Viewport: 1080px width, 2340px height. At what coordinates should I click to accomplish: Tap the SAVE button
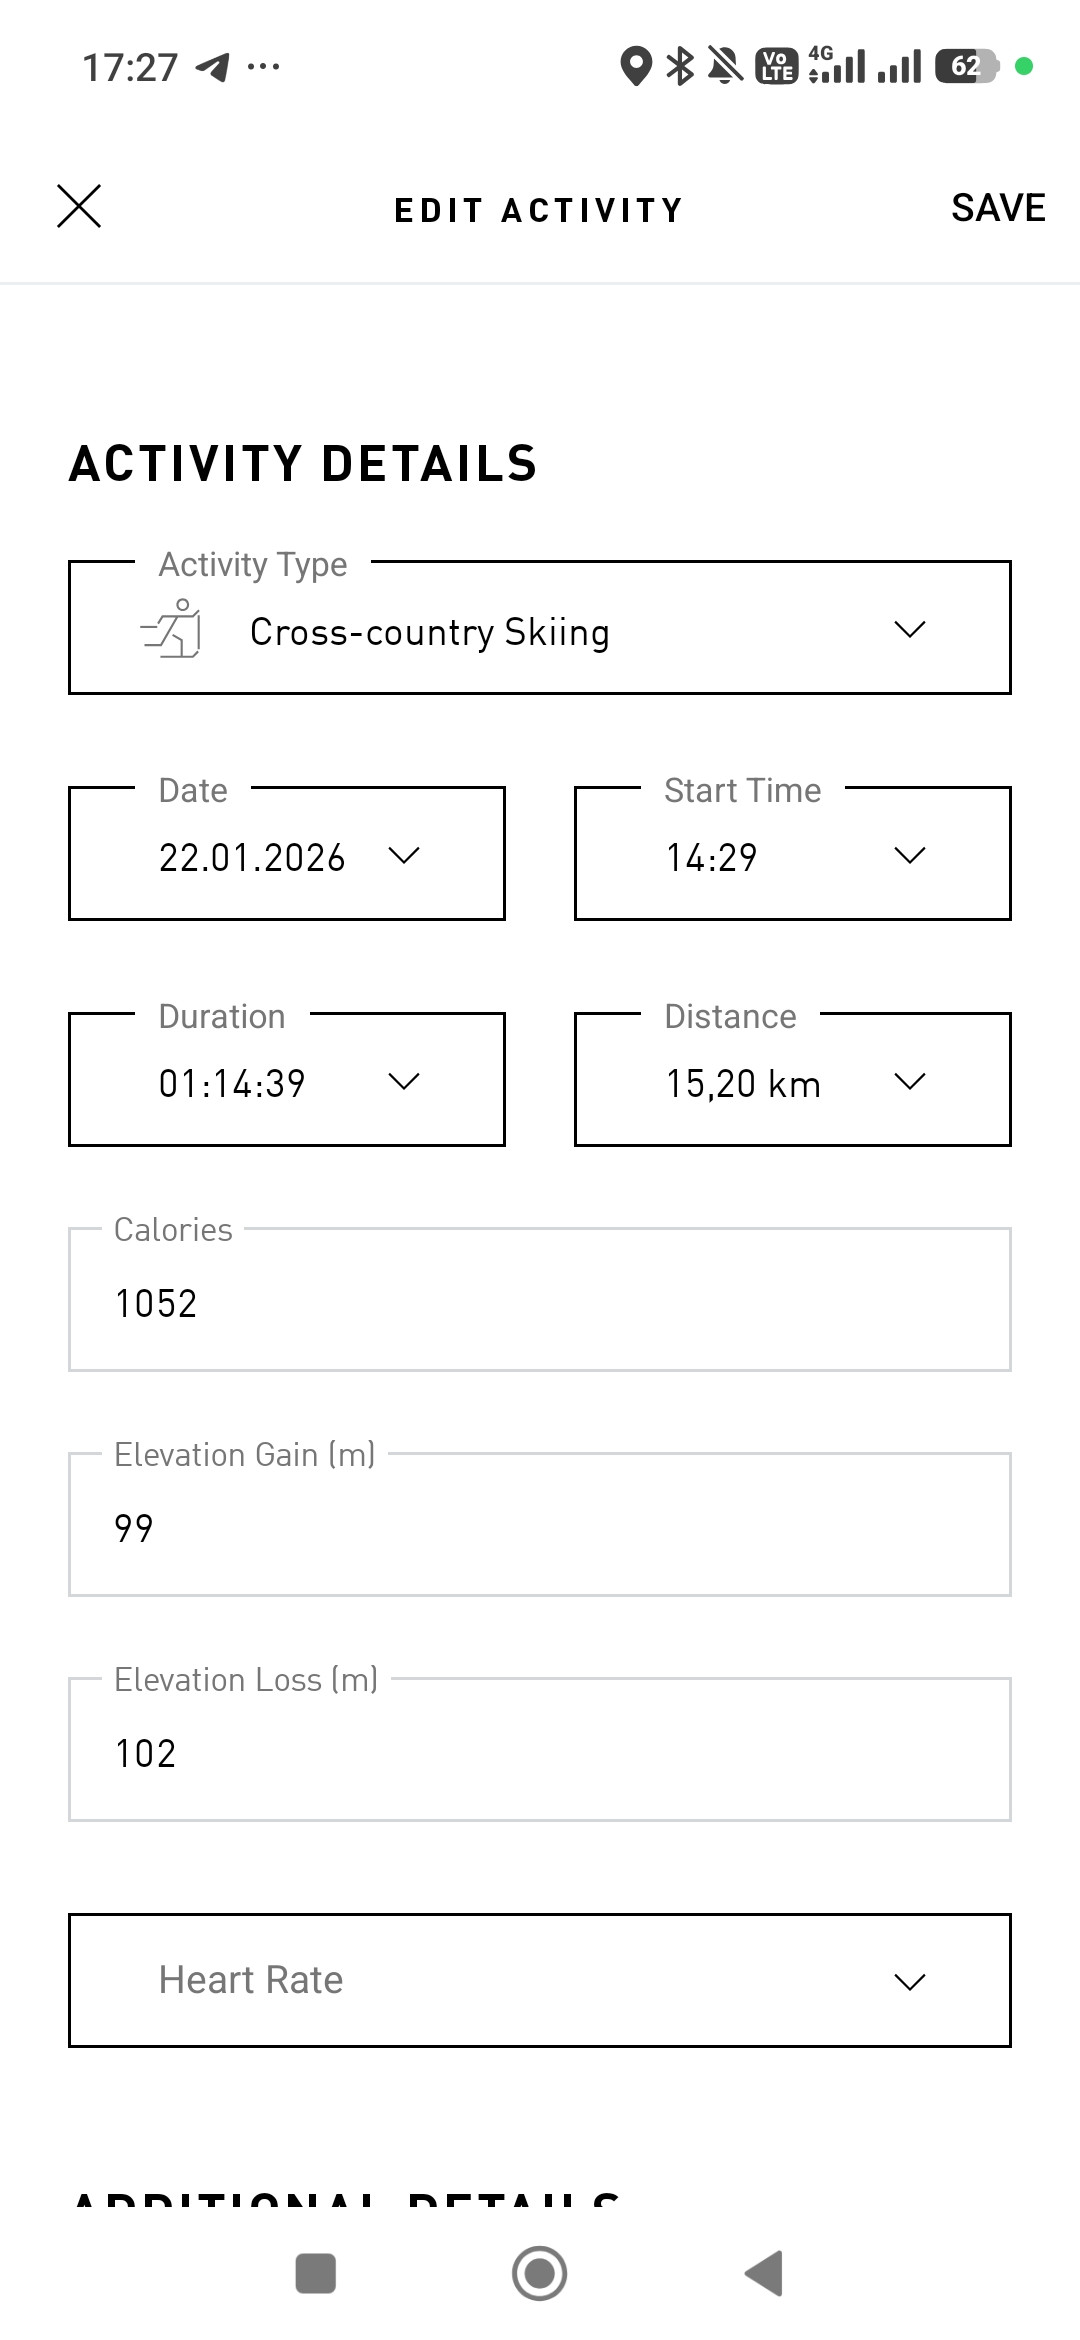tap(998, 208)
